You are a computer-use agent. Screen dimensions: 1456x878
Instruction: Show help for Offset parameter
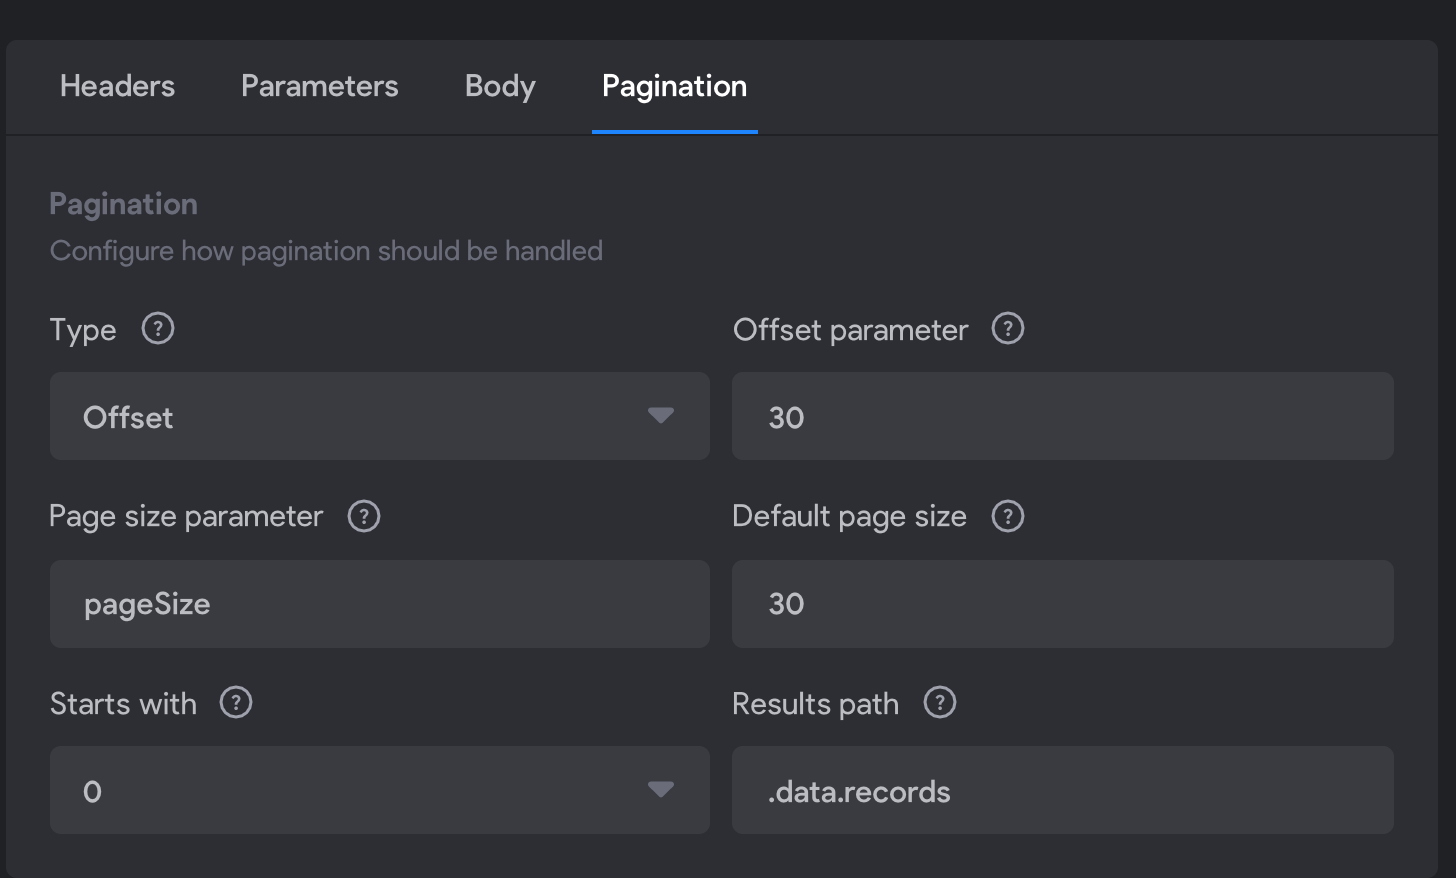[x=1008, y=329]
